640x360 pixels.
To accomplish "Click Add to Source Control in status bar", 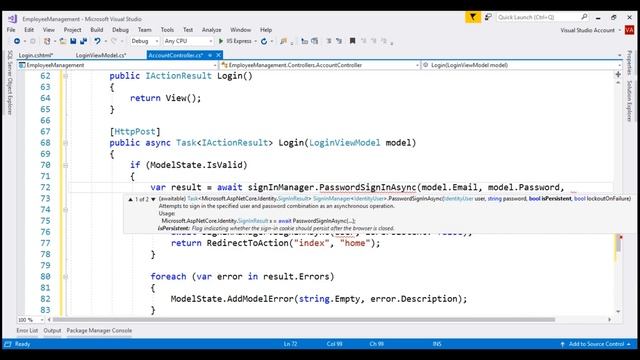I will point(596,344).
